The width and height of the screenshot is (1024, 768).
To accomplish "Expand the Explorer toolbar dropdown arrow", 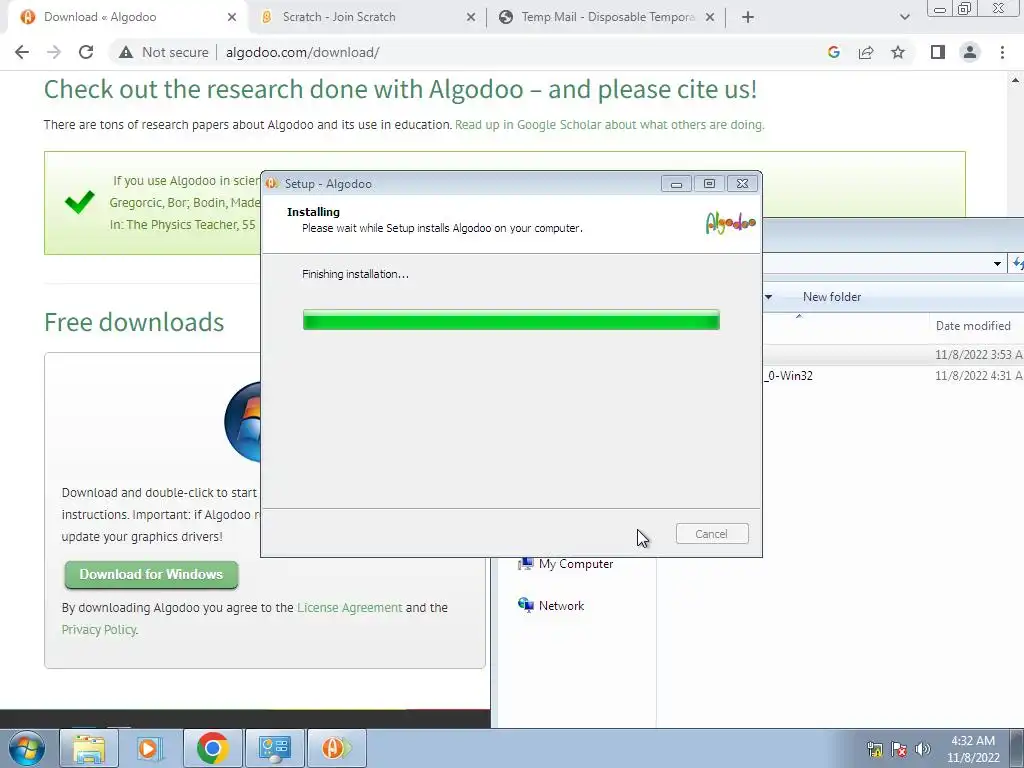I will click(769, 296).
